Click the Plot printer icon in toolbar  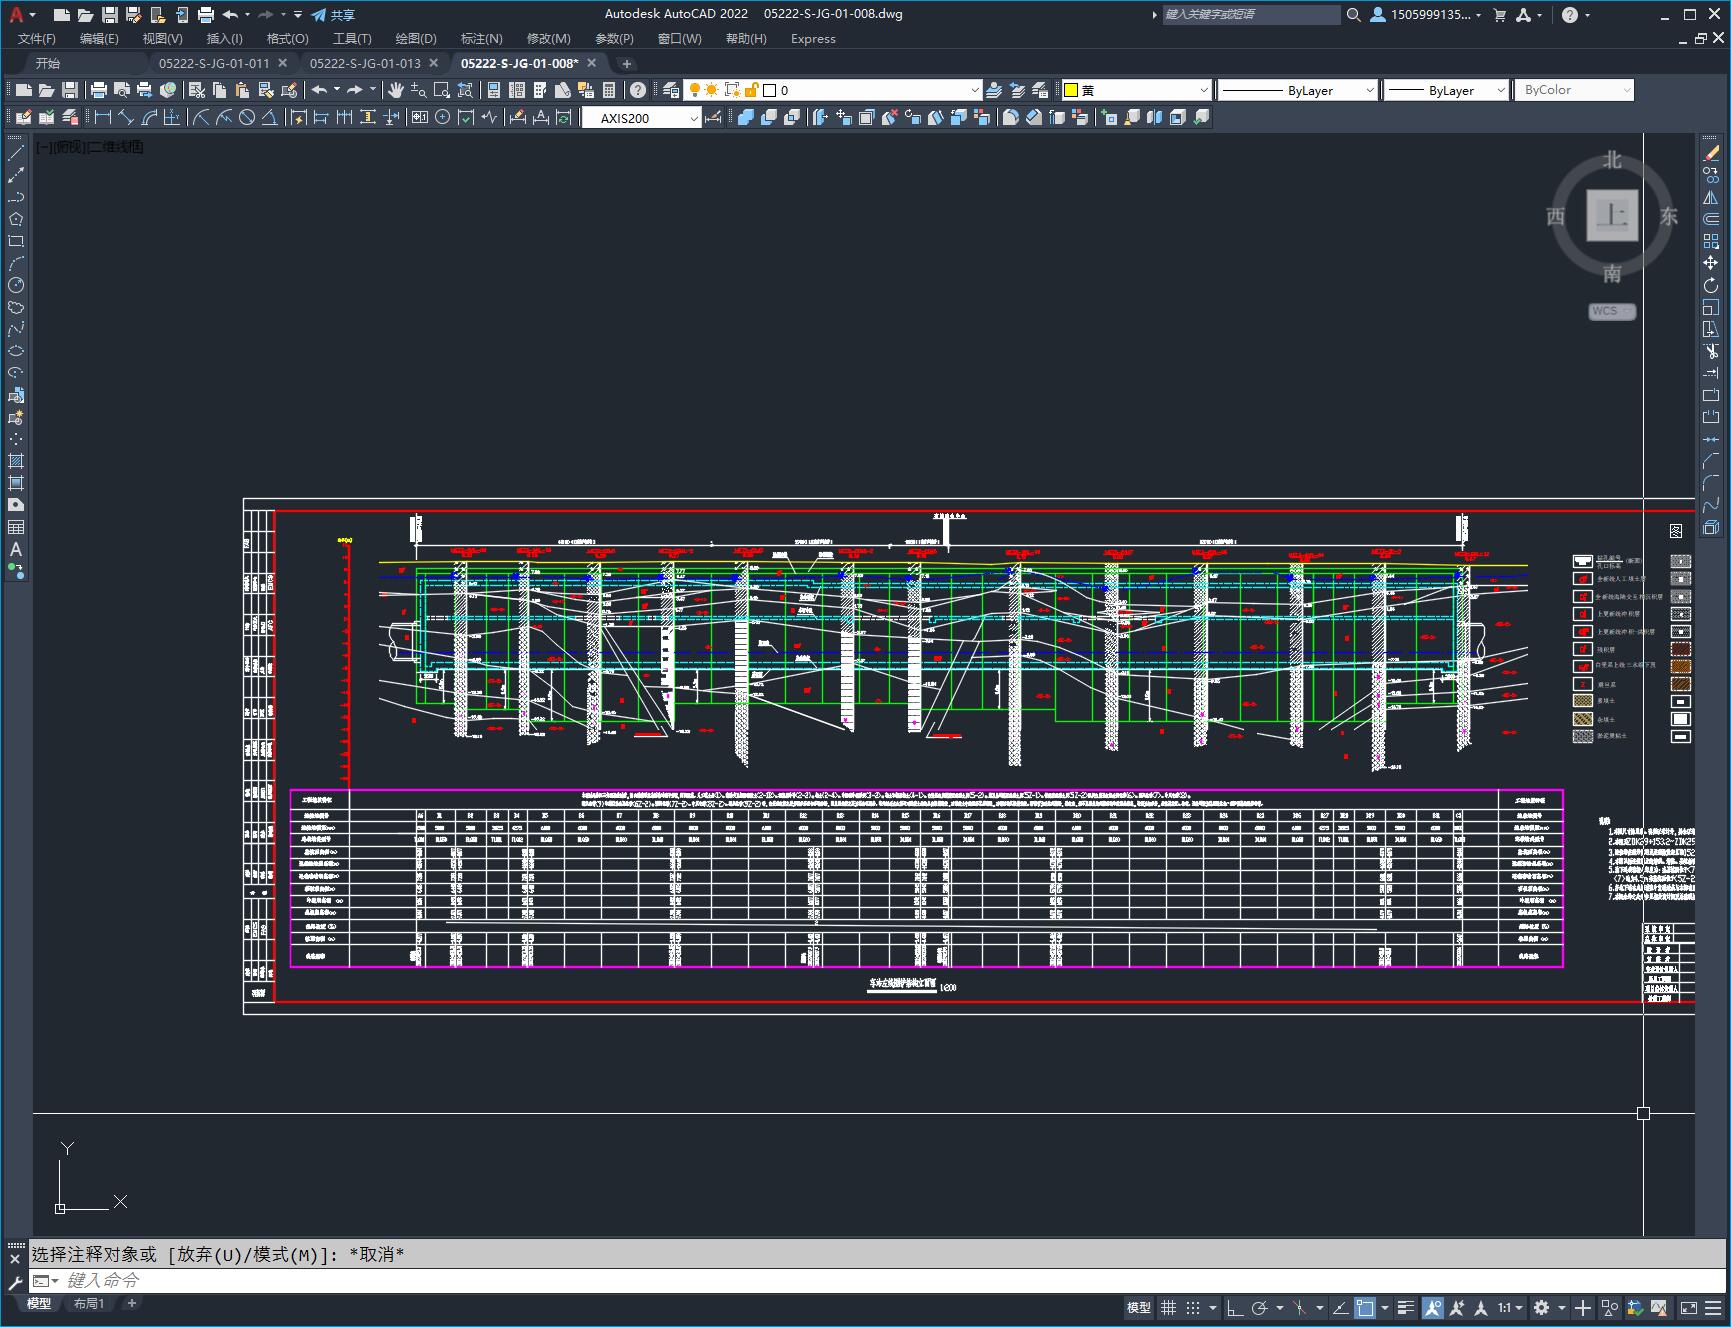tap(99, 90)
